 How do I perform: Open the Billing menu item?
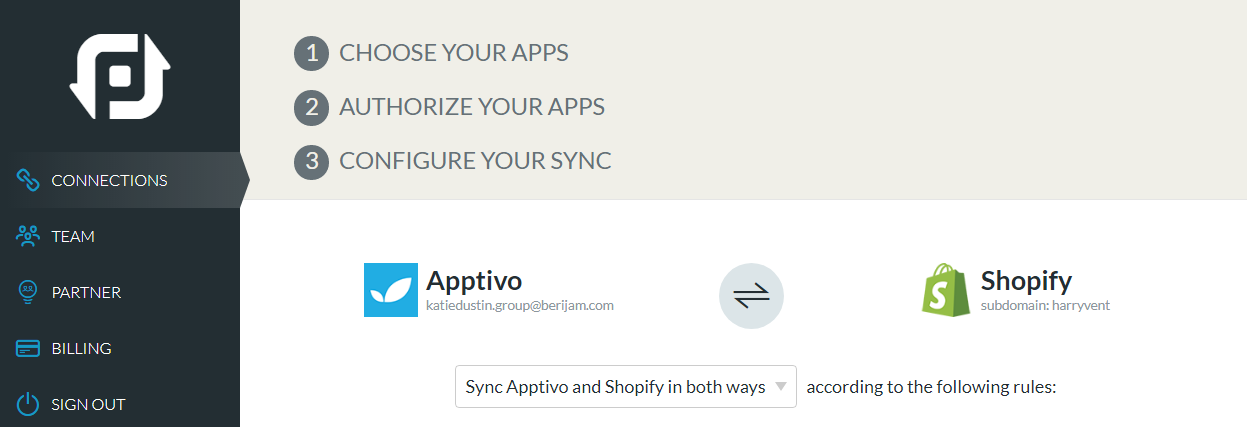pyautogui.click(x=120, y=348)
